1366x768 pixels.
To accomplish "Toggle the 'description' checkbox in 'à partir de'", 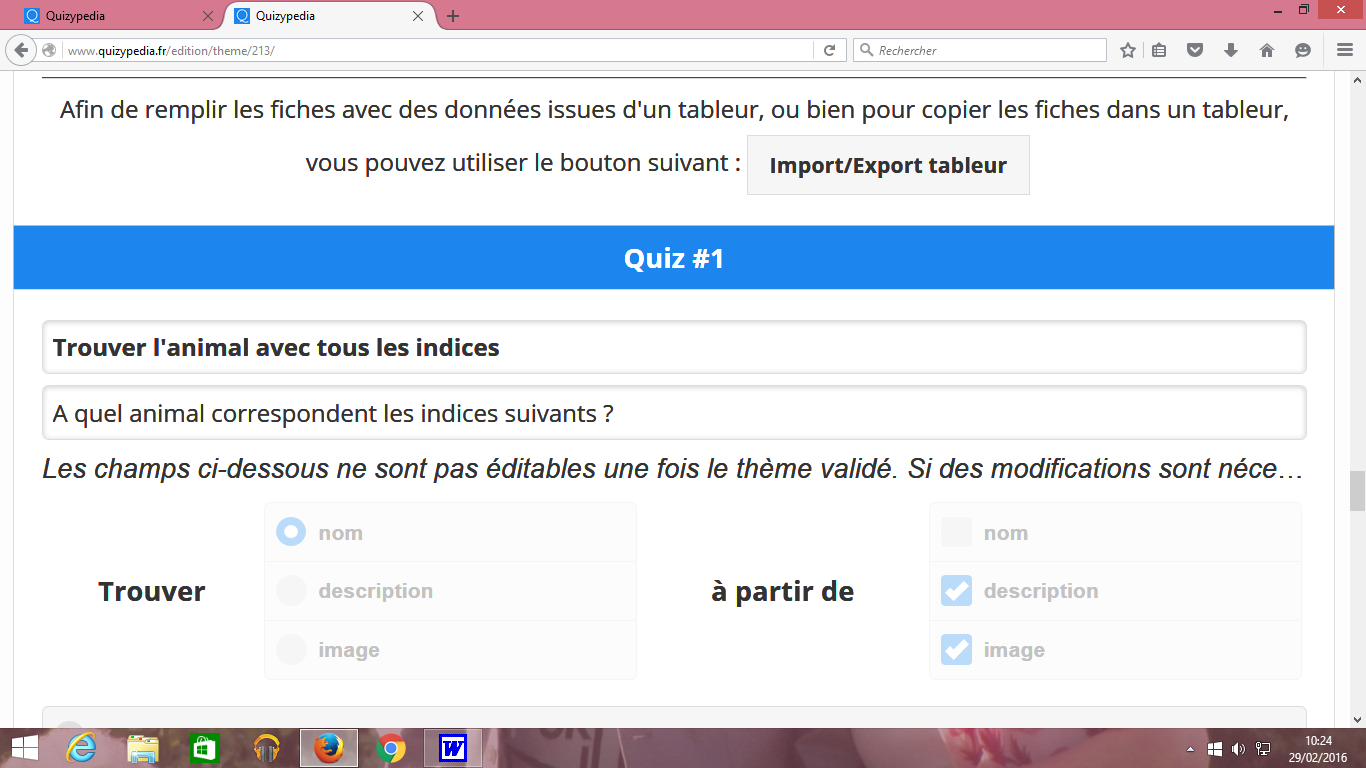I will tap(956, 591).
